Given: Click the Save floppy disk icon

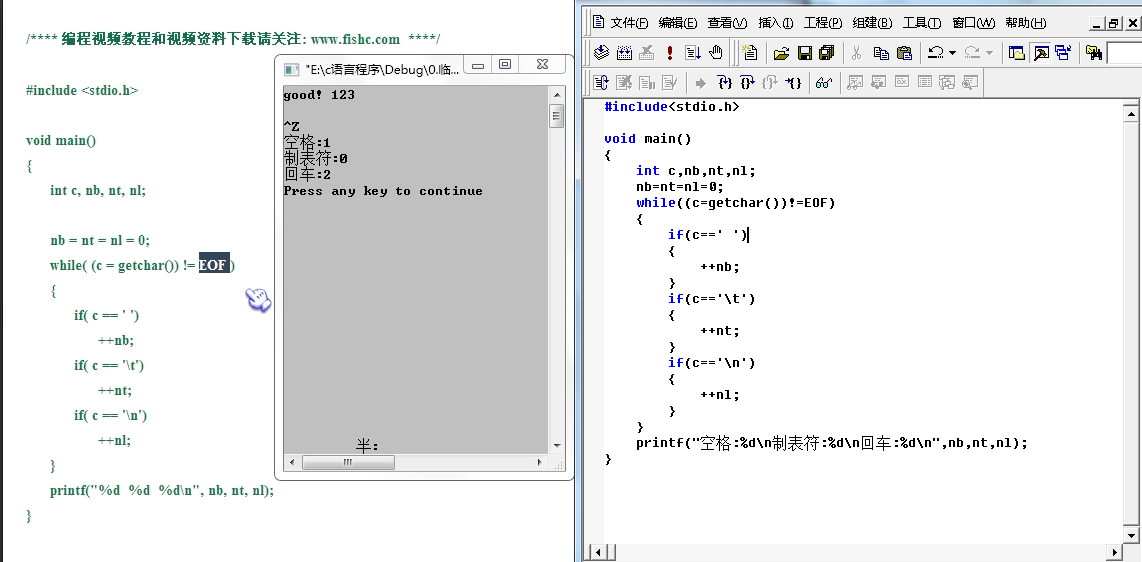Looking at the screenshot, I should (805, 52).
